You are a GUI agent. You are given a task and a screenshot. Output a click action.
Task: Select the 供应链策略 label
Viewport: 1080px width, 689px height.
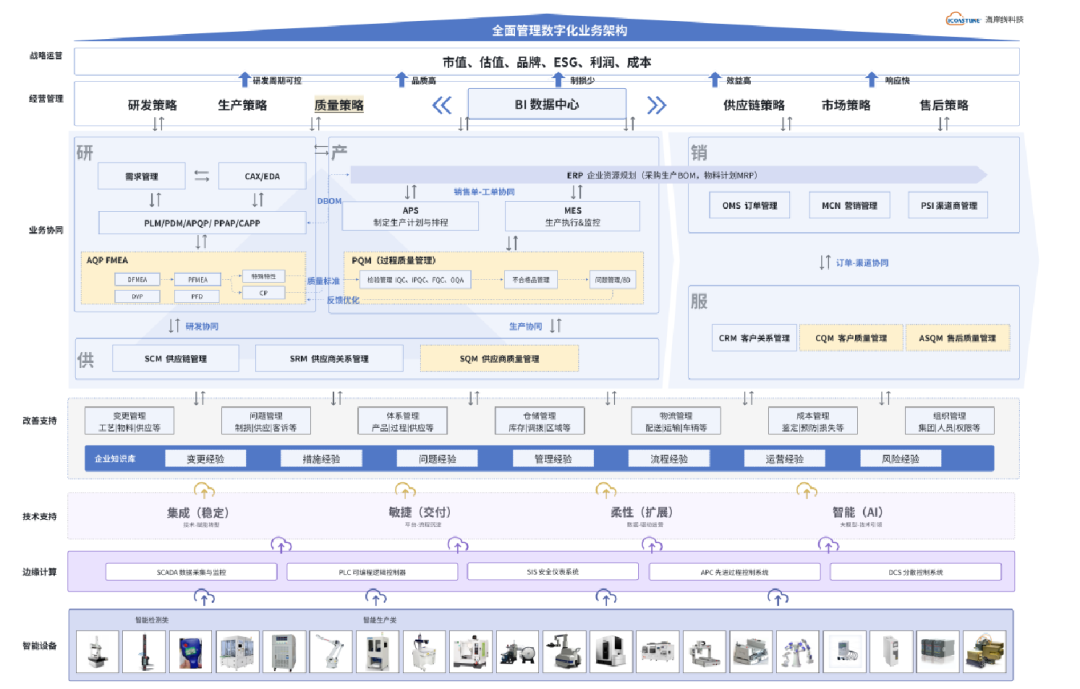pos(754,105)
